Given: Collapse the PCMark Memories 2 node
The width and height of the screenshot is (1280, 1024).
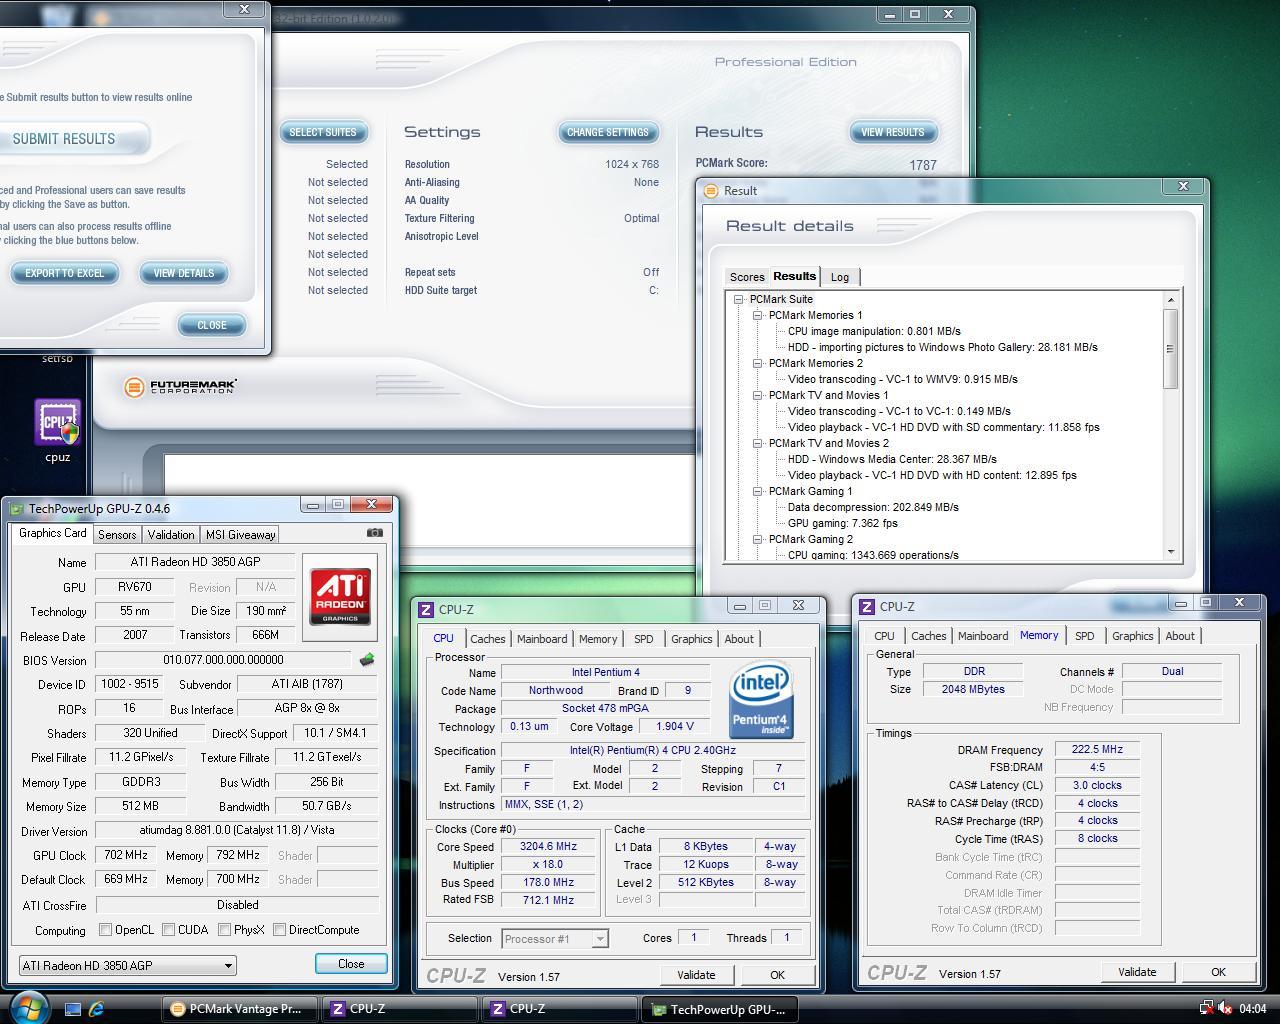Looking at the screenshot, I should (x=758, y=363).
